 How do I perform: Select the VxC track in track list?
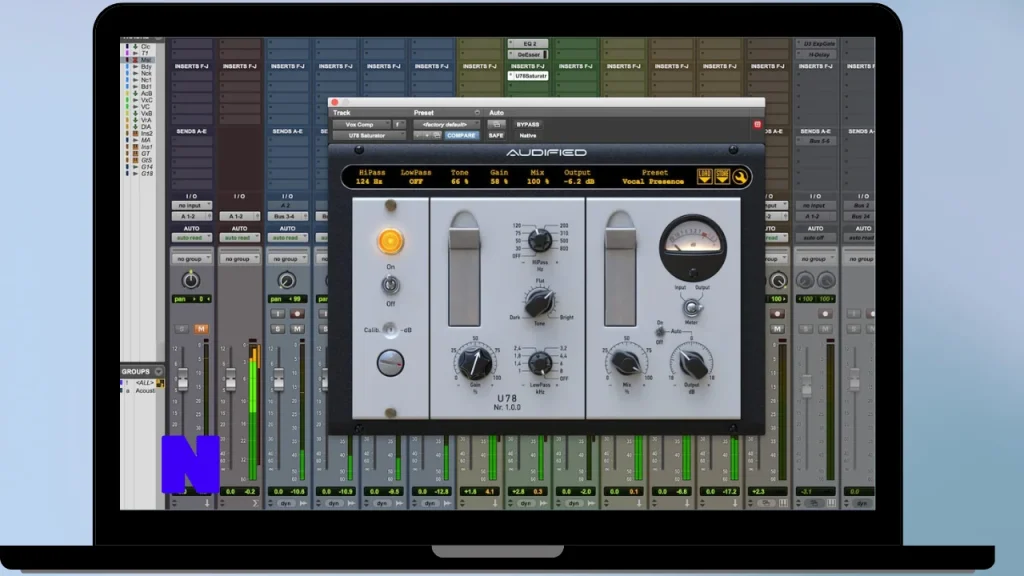(x=146, y=101)
